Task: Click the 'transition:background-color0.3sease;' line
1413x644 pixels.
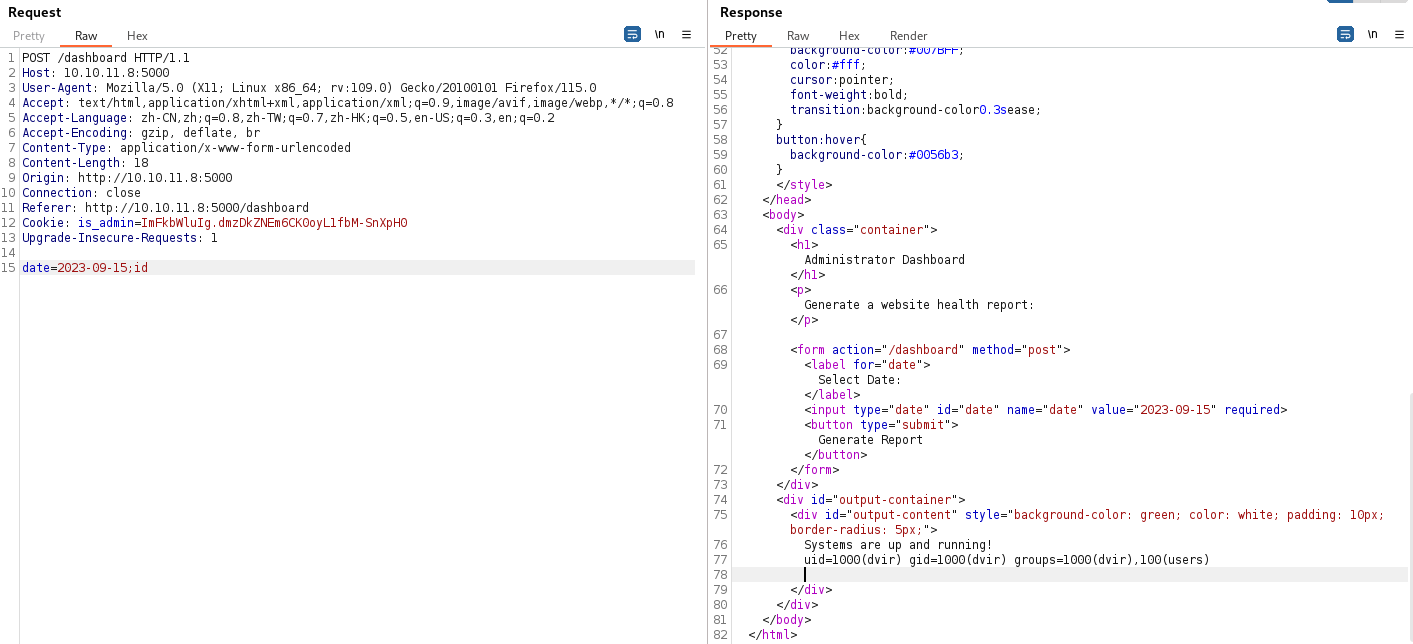Action: [915, 110]
